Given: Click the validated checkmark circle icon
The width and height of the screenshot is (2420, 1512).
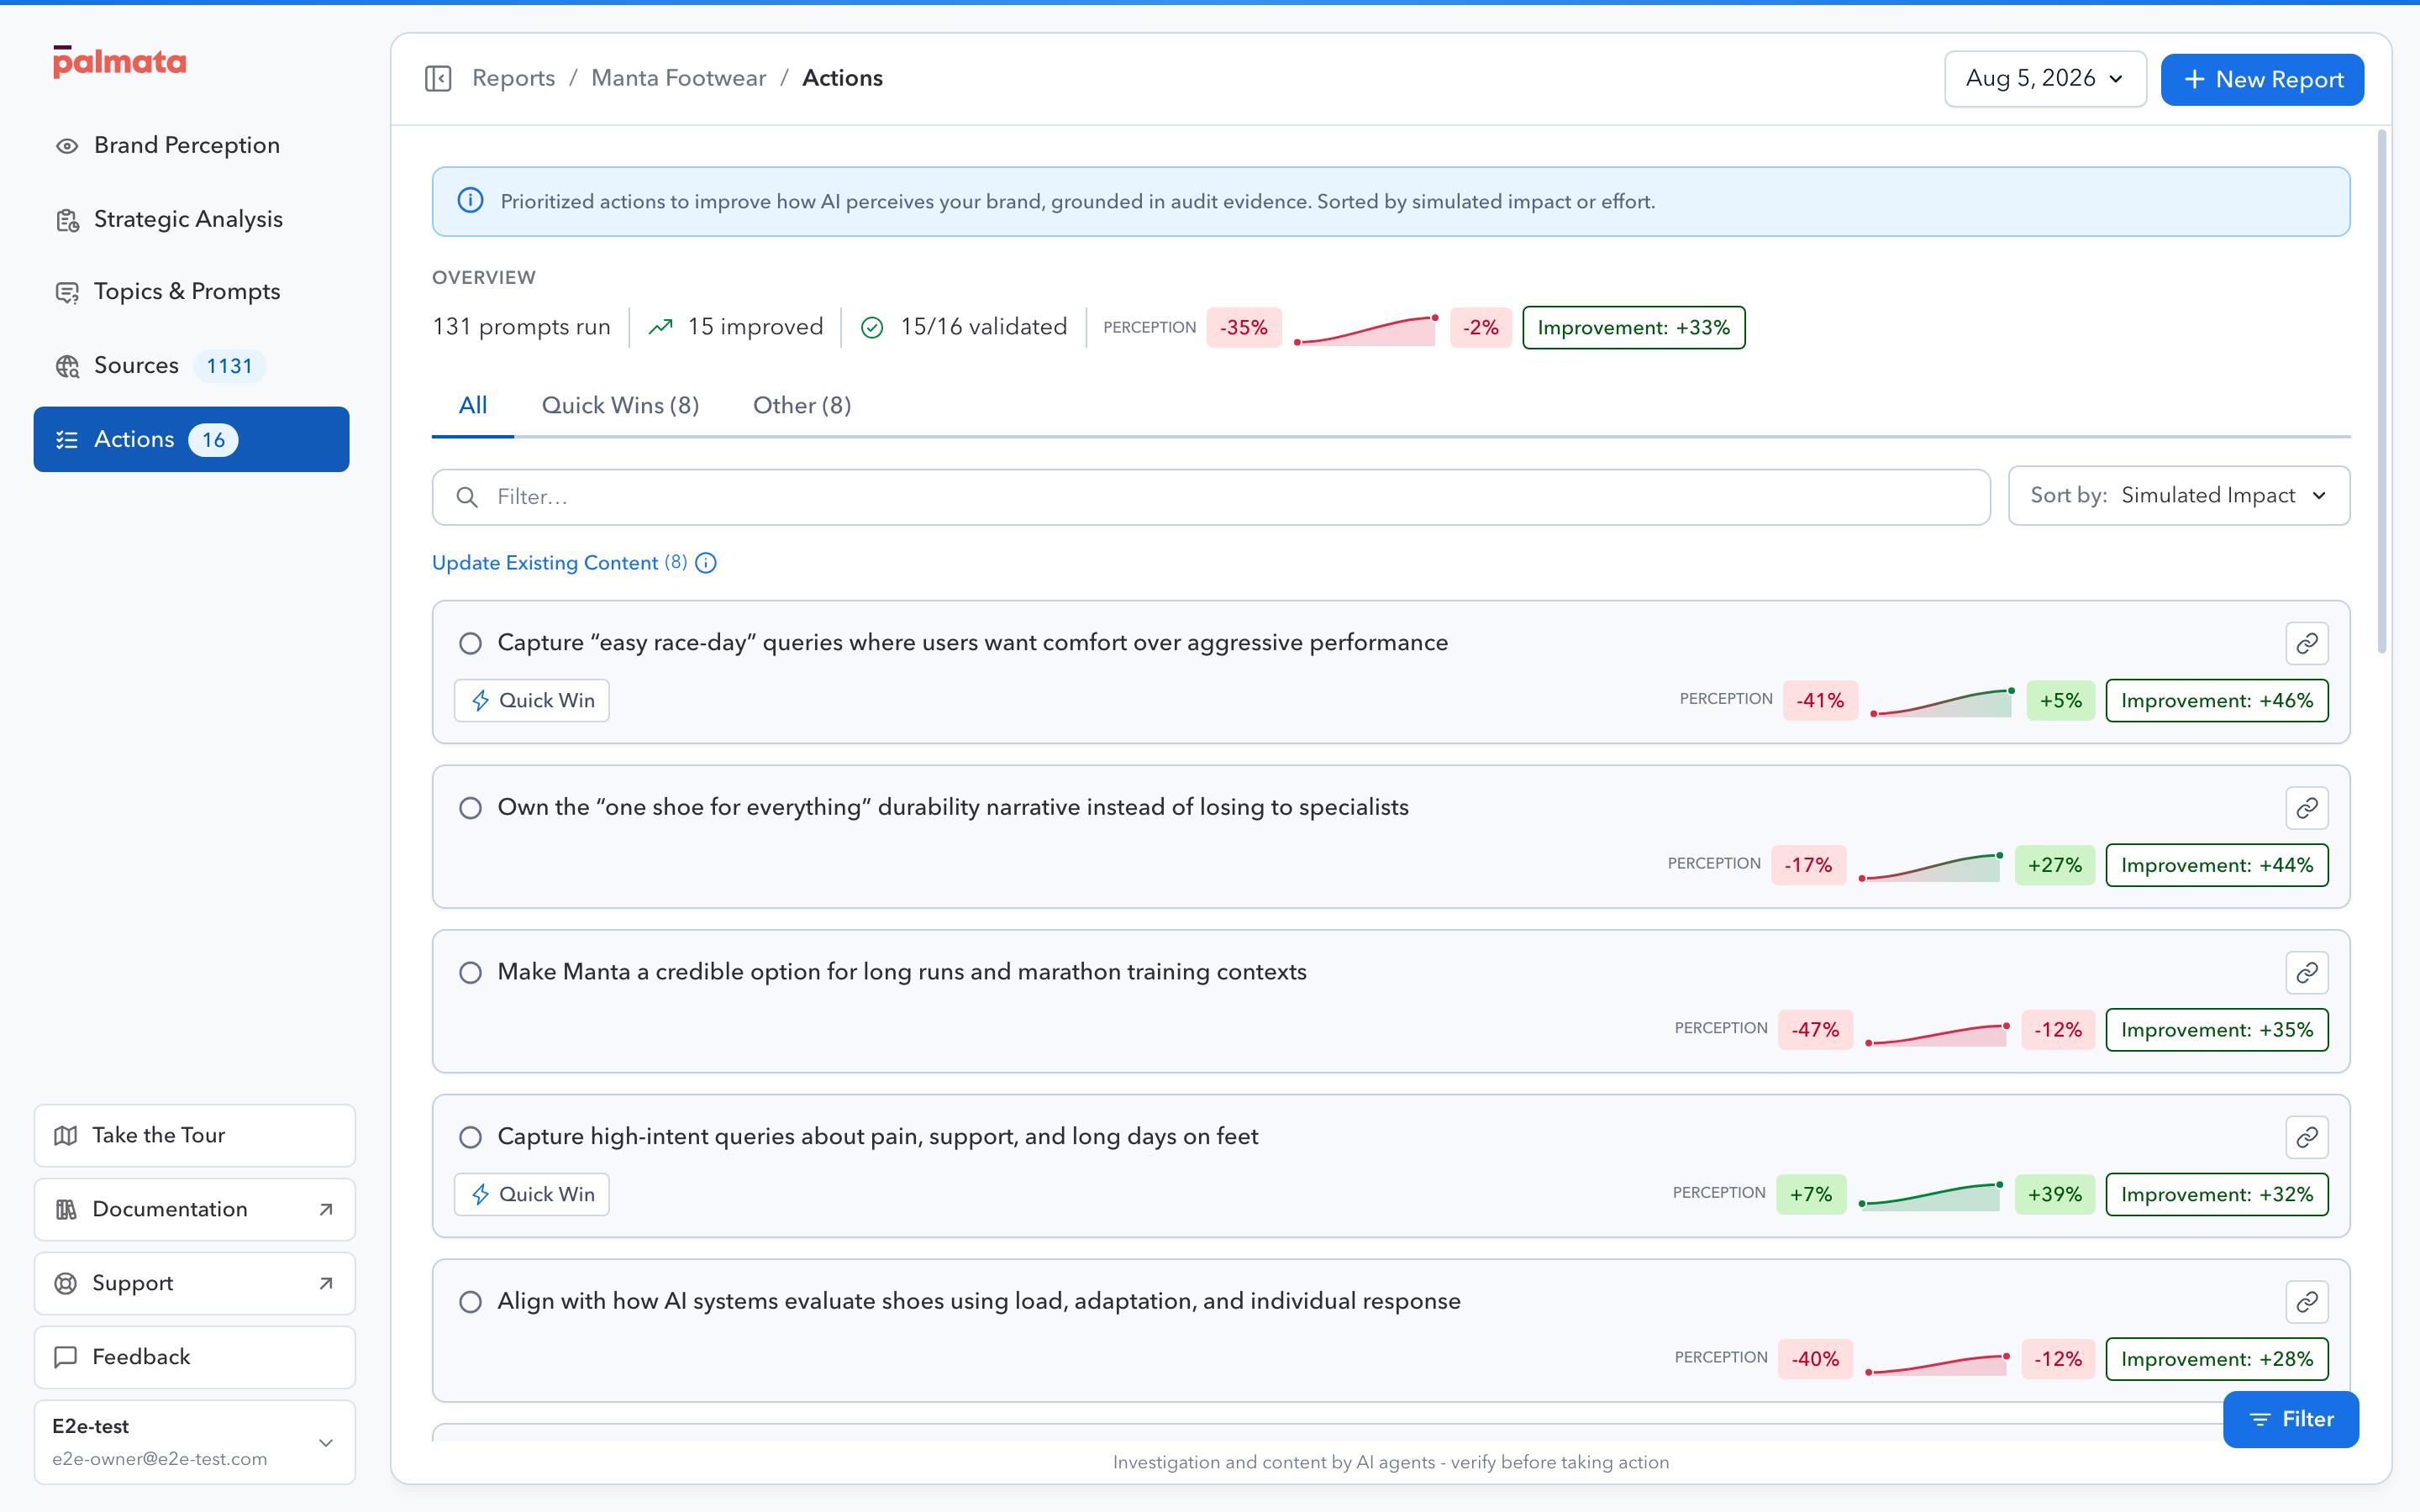Looking at the screenshot, I should tap(872, 328).
